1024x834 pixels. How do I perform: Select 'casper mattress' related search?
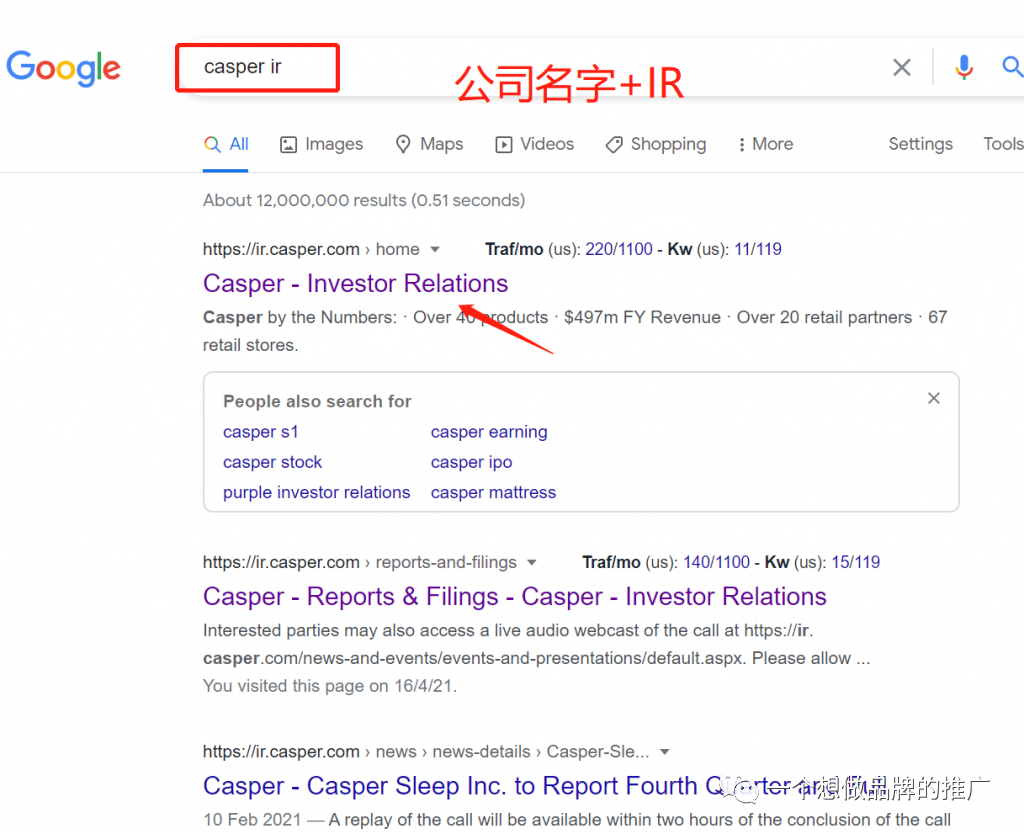pos(493,492)
